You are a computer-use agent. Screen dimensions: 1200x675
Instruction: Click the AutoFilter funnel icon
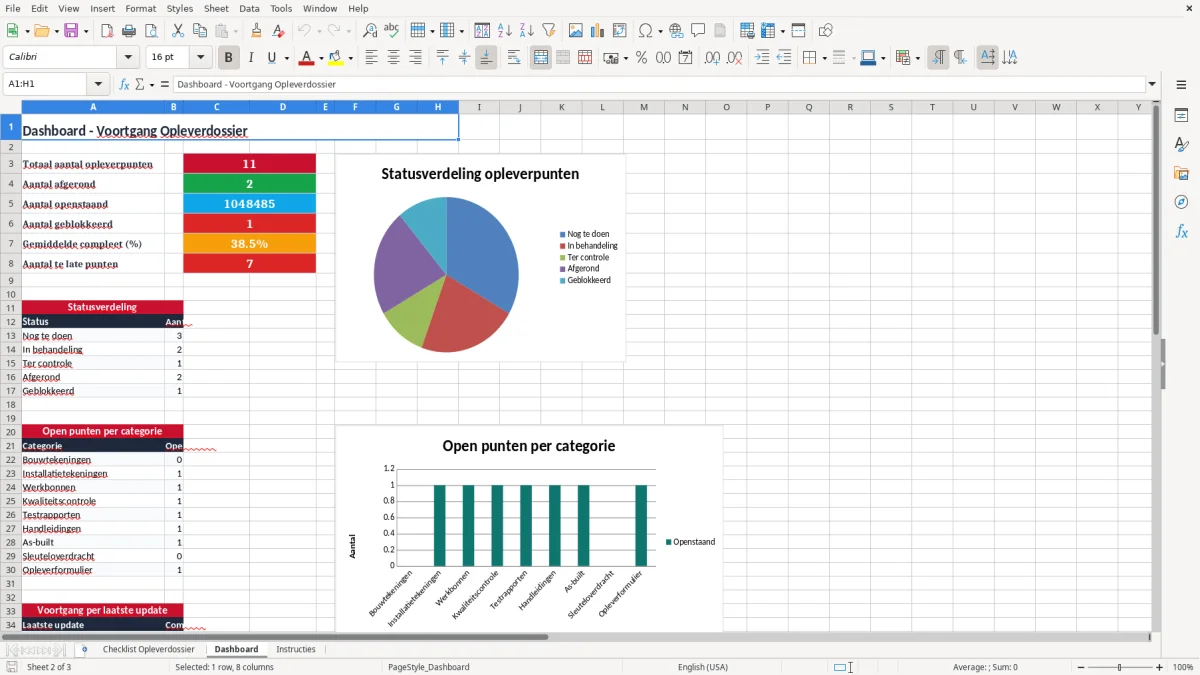tap(549, 31)
